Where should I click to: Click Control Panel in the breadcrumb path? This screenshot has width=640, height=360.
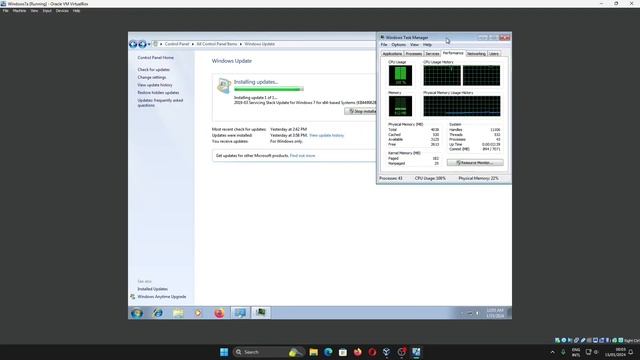[177, 44]
